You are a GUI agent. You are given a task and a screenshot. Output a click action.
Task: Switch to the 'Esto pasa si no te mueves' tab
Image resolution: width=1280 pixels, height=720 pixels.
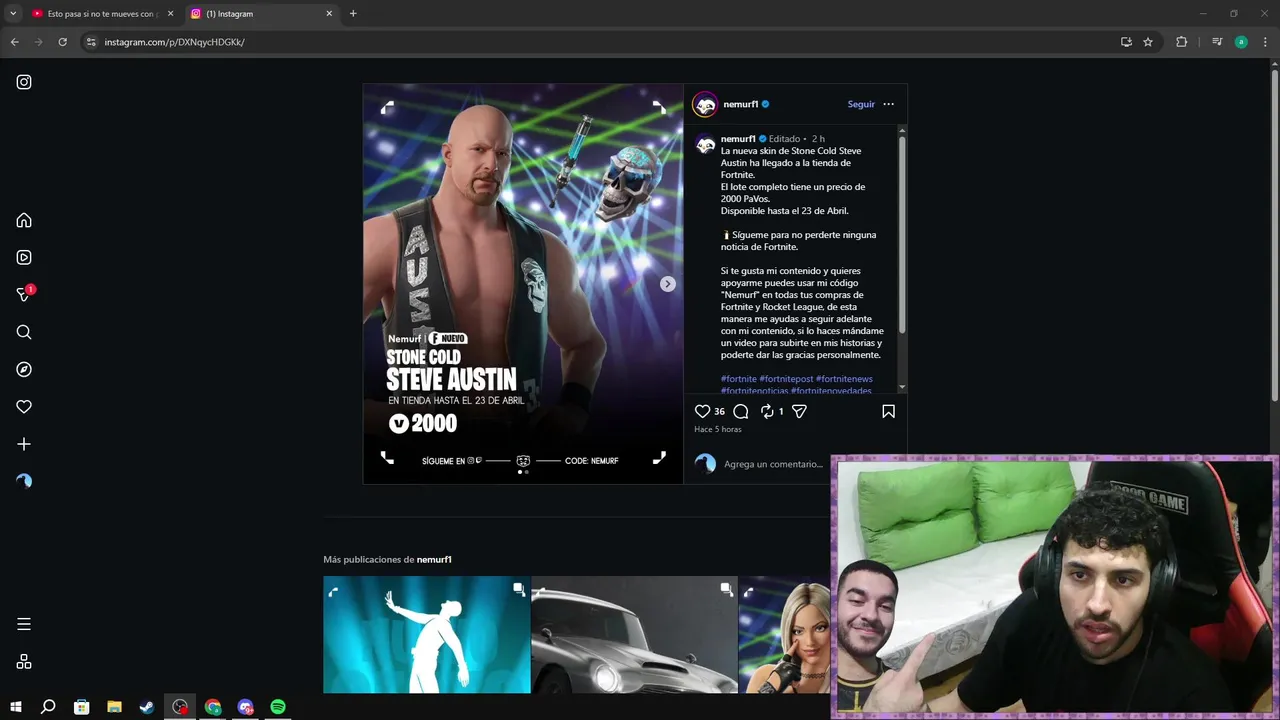point(102,14)
